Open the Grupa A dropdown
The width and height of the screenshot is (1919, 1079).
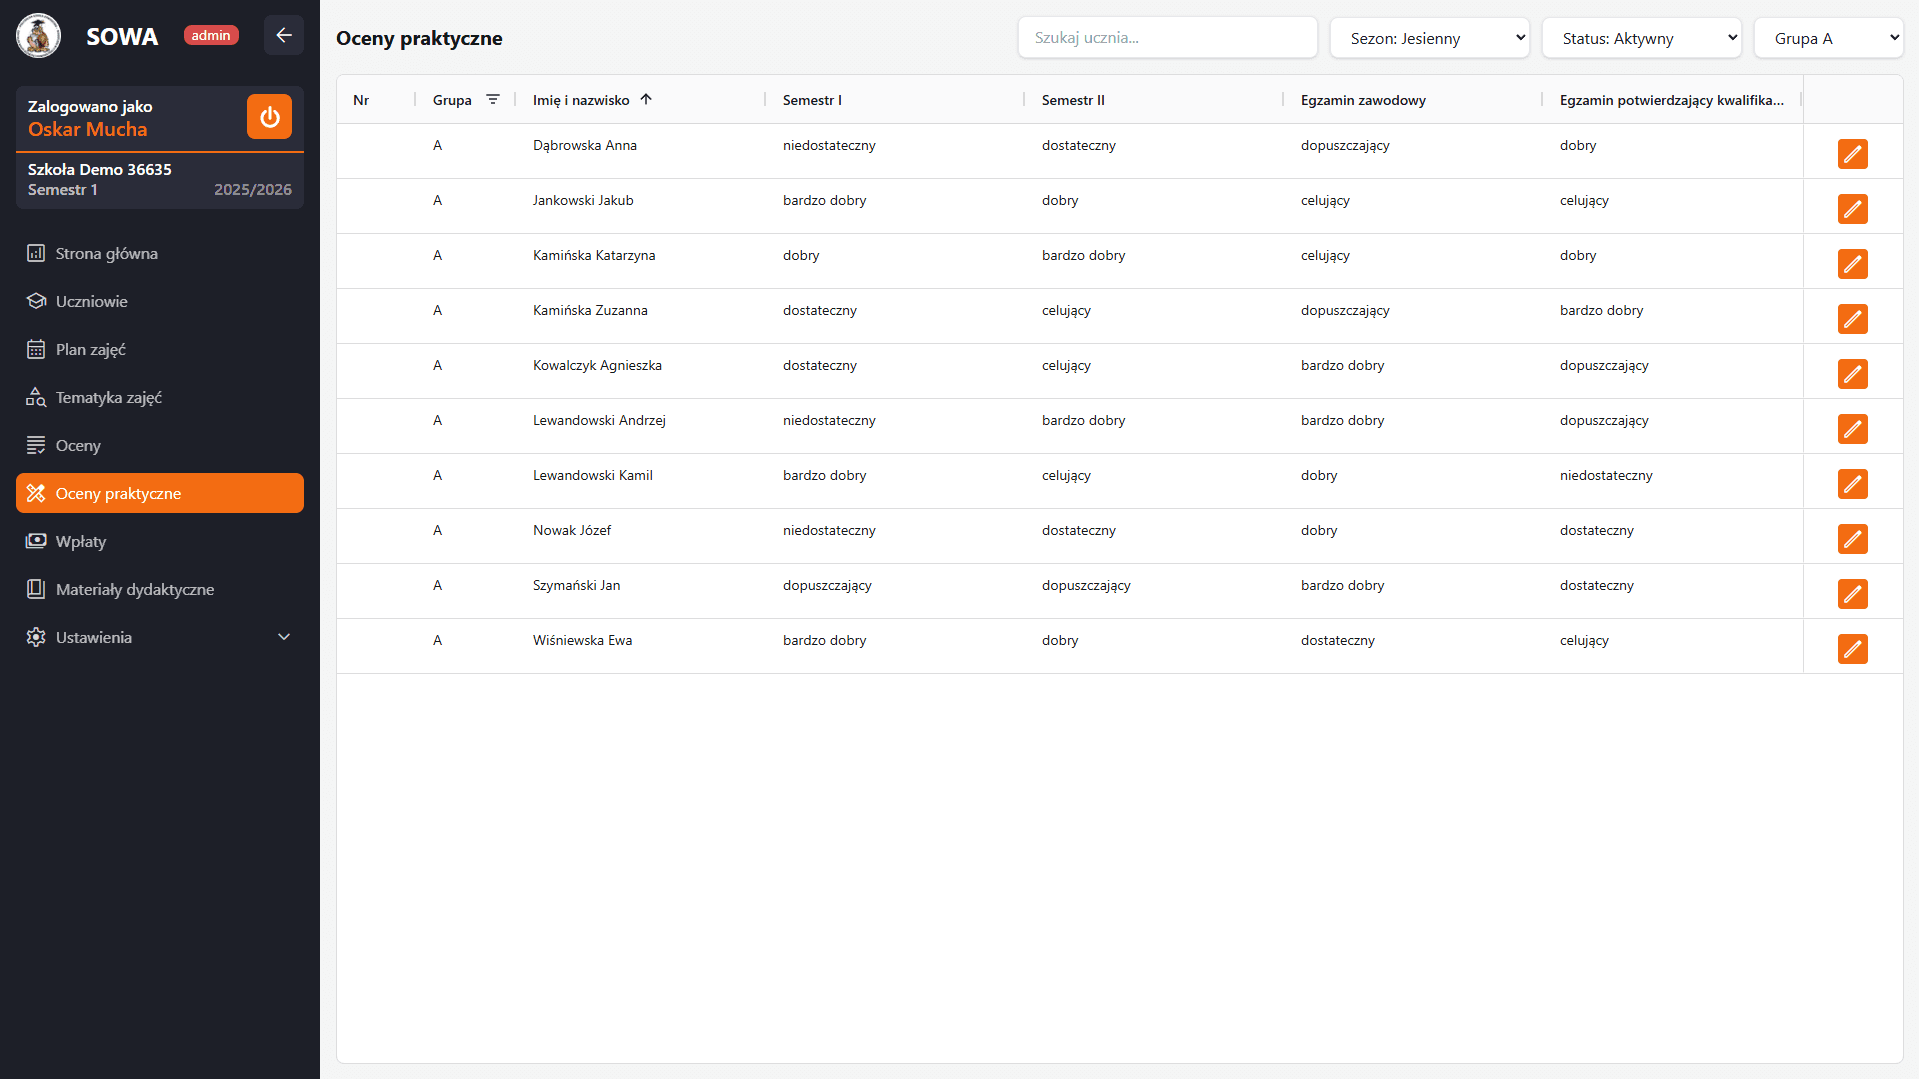[x=1828, y=38]
